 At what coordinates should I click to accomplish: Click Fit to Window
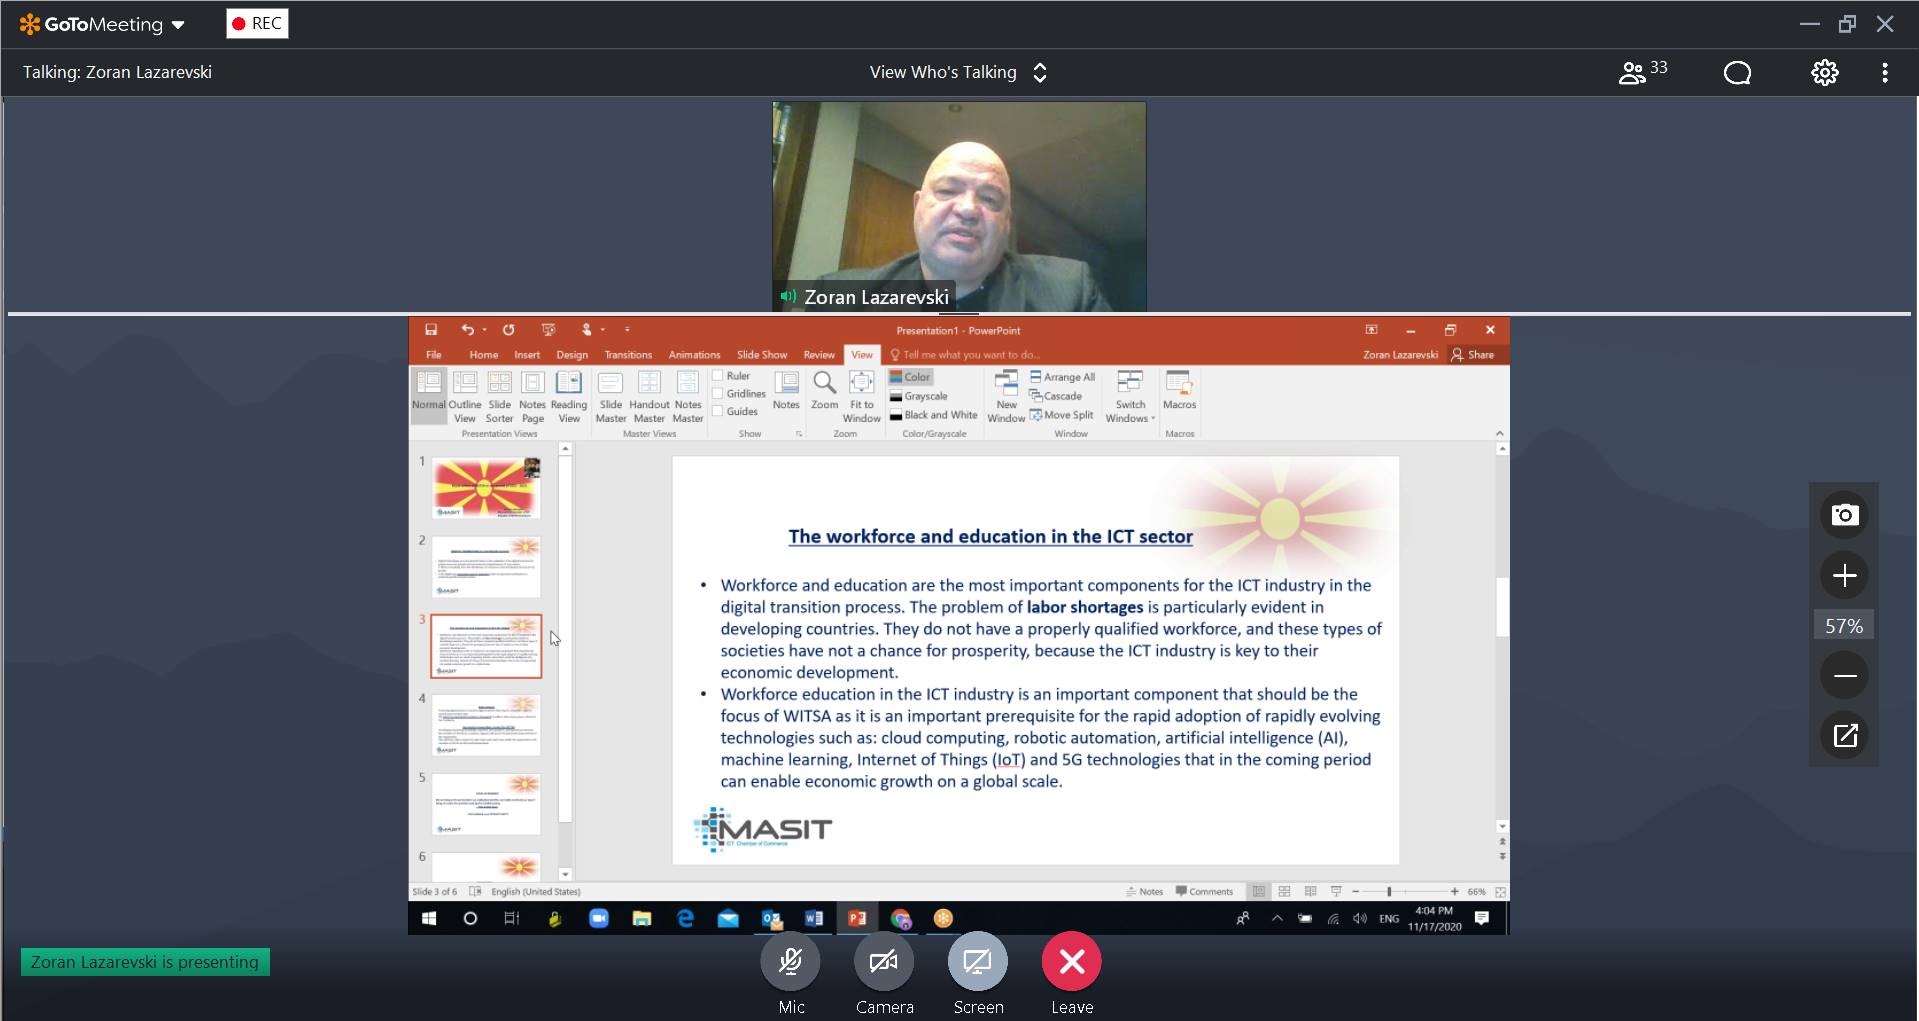[x=861, y=396]
